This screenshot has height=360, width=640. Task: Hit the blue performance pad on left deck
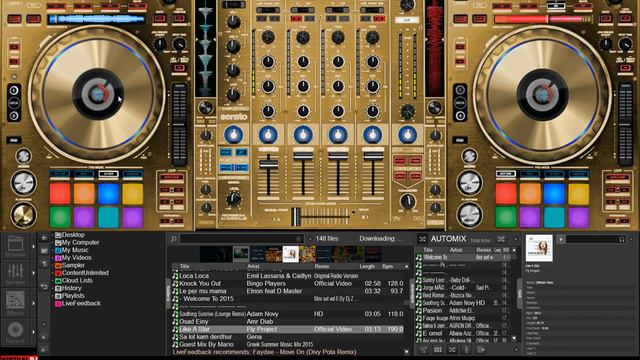pos(109,193)
